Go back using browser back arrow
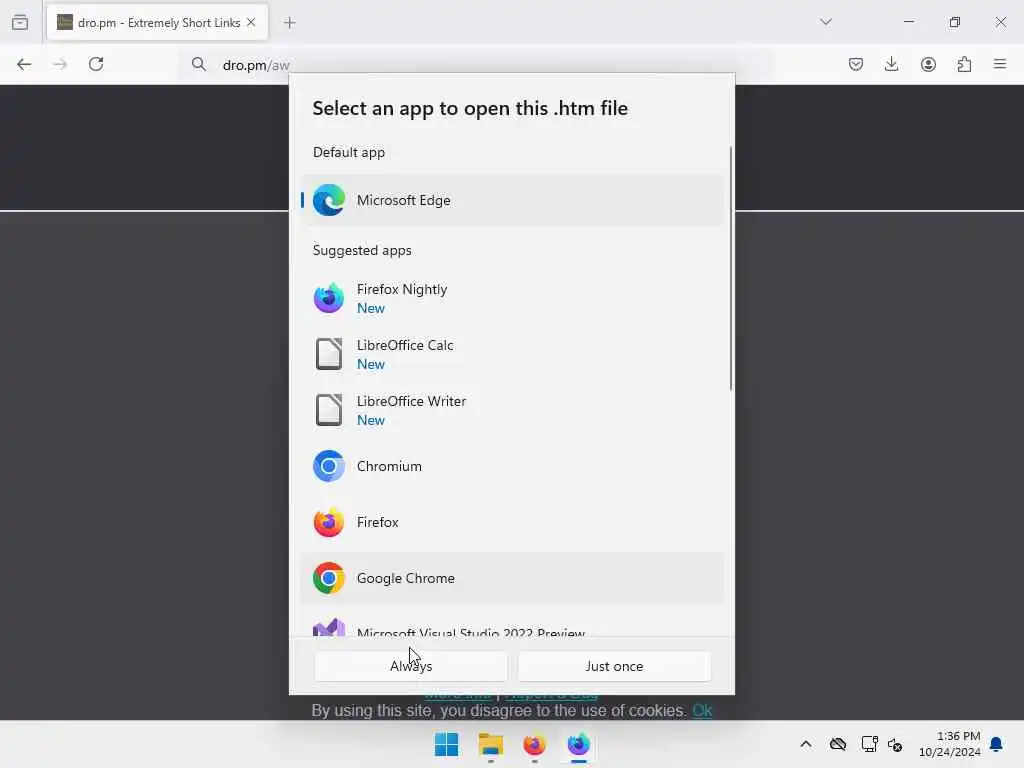This screenshot has width=1024, height=768. coord(24,64)
